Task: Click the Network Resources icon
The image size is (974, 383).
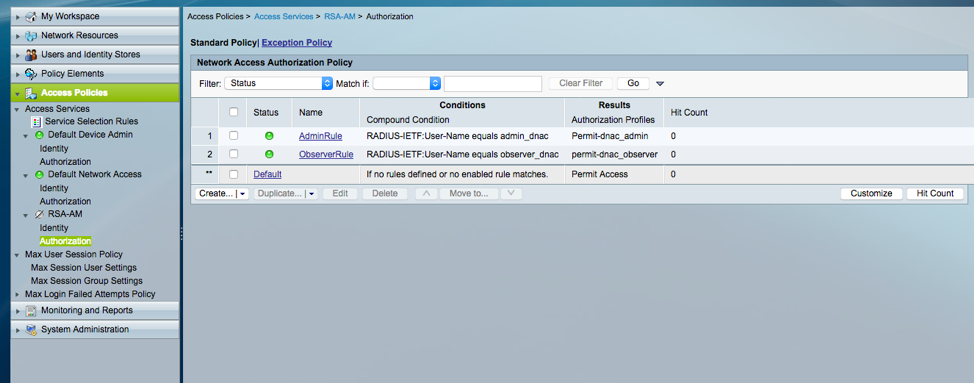Action: pos(31,35)
